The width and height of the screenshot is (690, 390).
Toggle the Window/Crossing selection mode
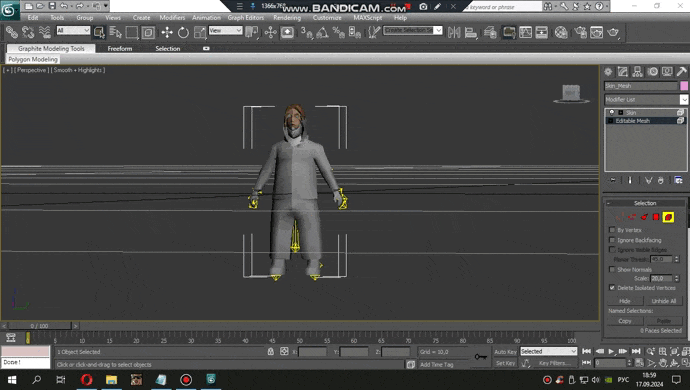click(148, 32)
